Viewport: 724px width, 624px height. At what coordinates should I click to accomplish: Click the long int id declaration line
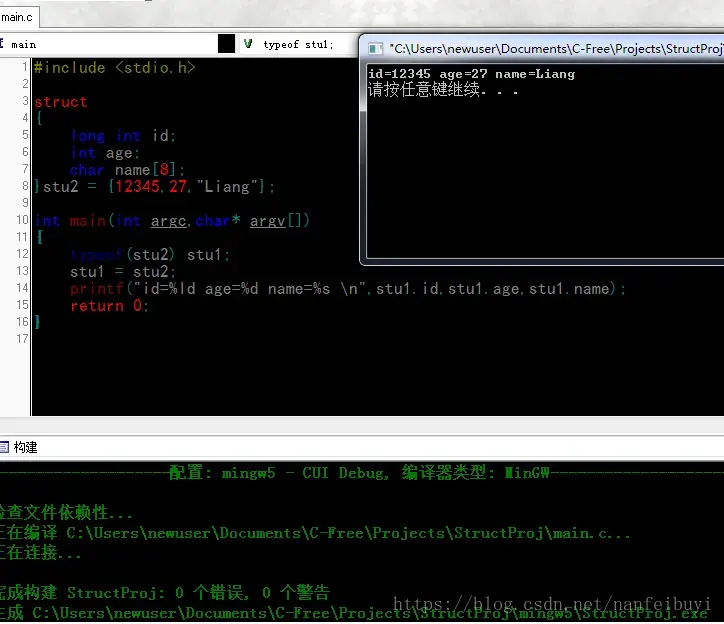coord(123,136)
